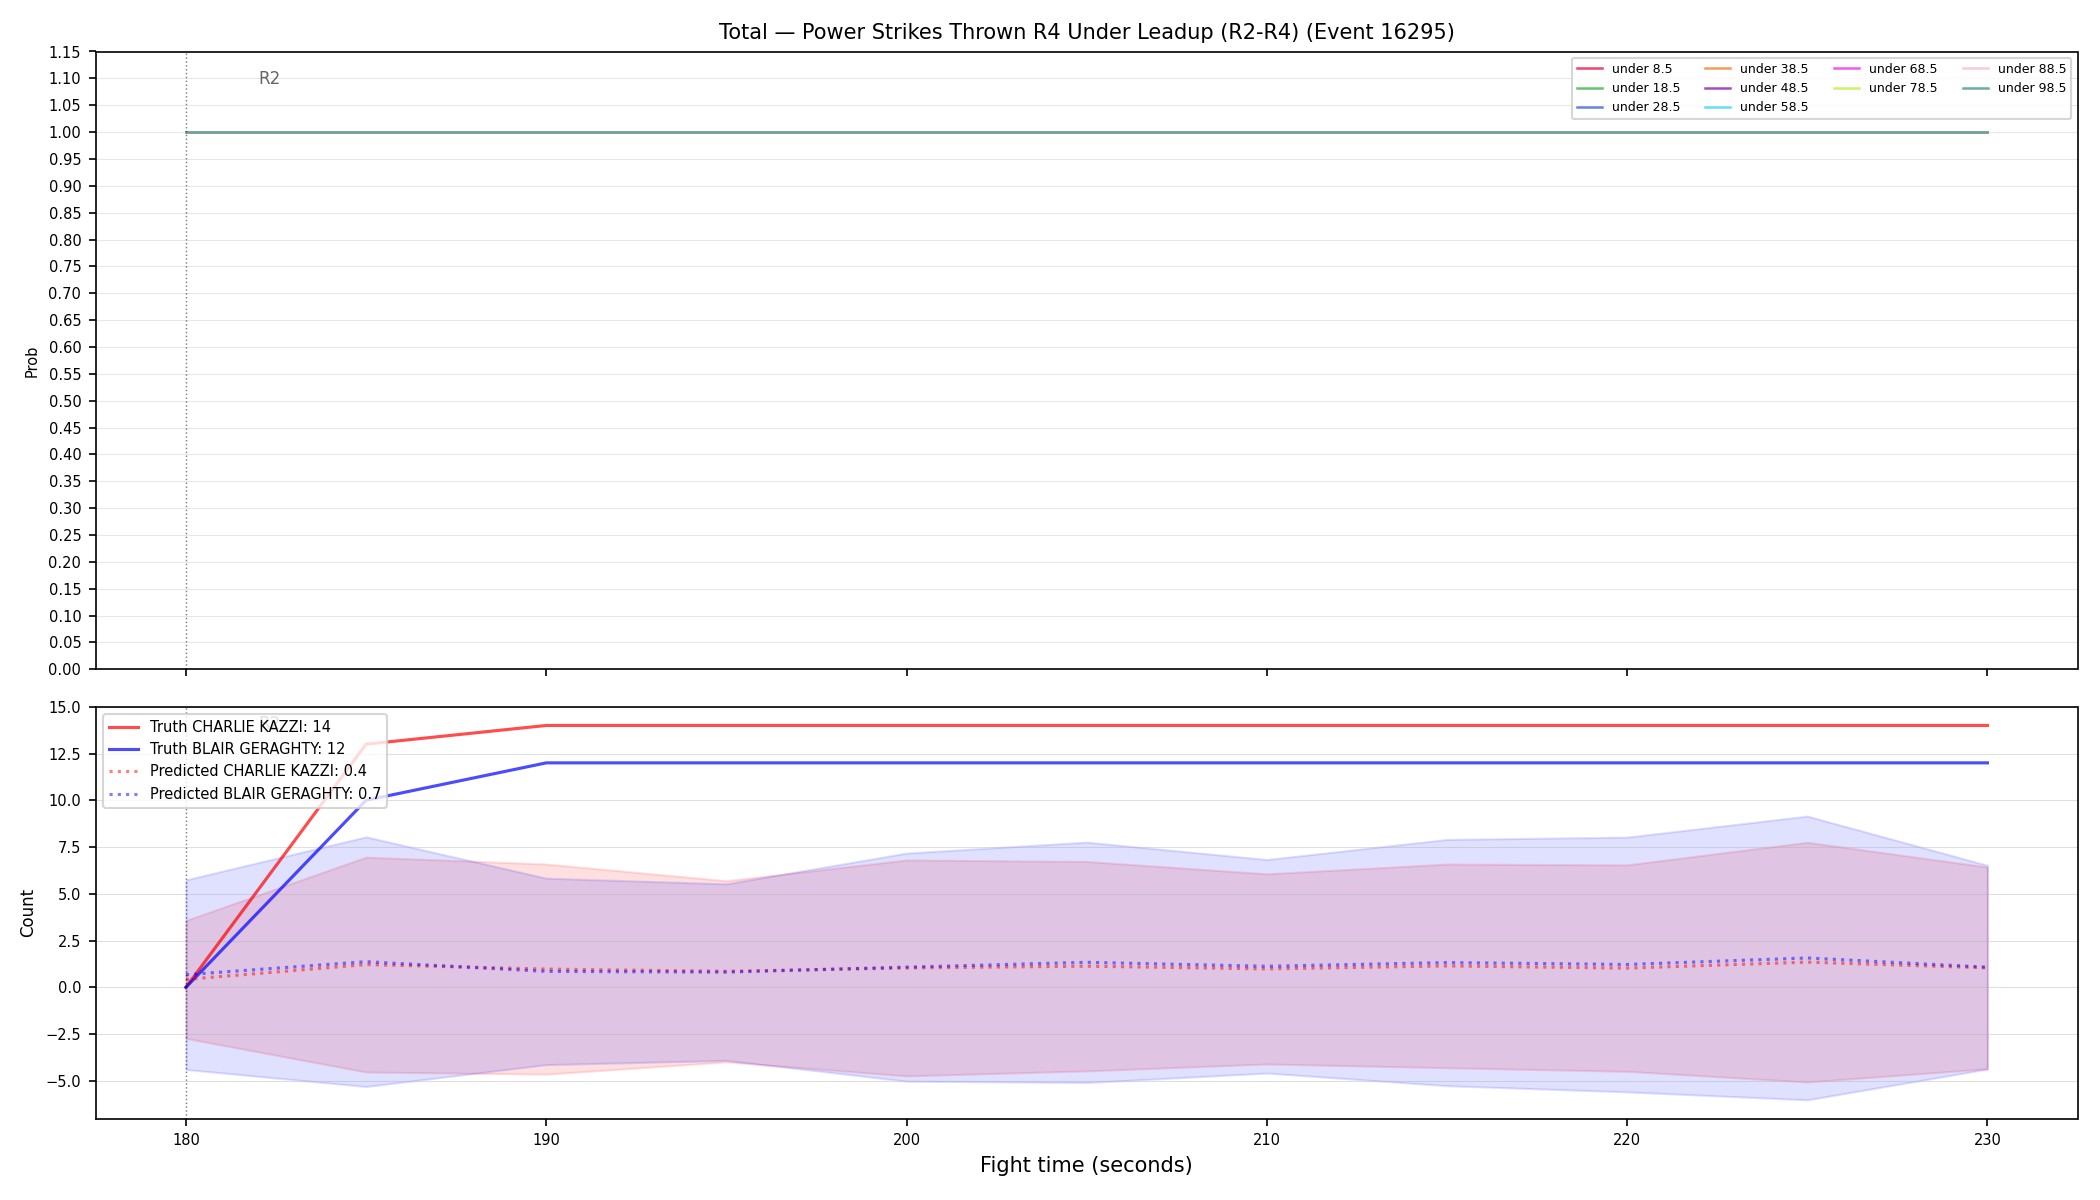Select the 'under 18.5' legend entry
2100x1200 pixels.
(x=1628, y=88)
